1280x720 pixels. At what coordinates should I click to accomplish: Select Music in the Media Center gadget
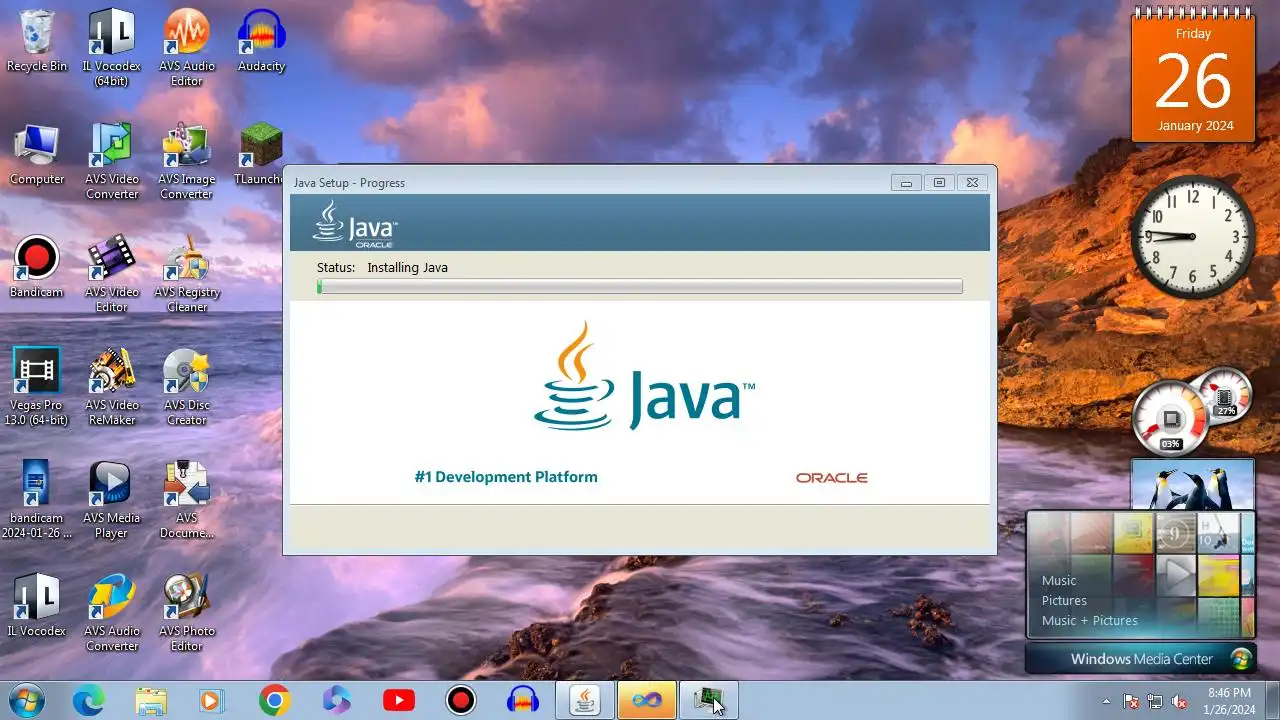click(1059, 580)
